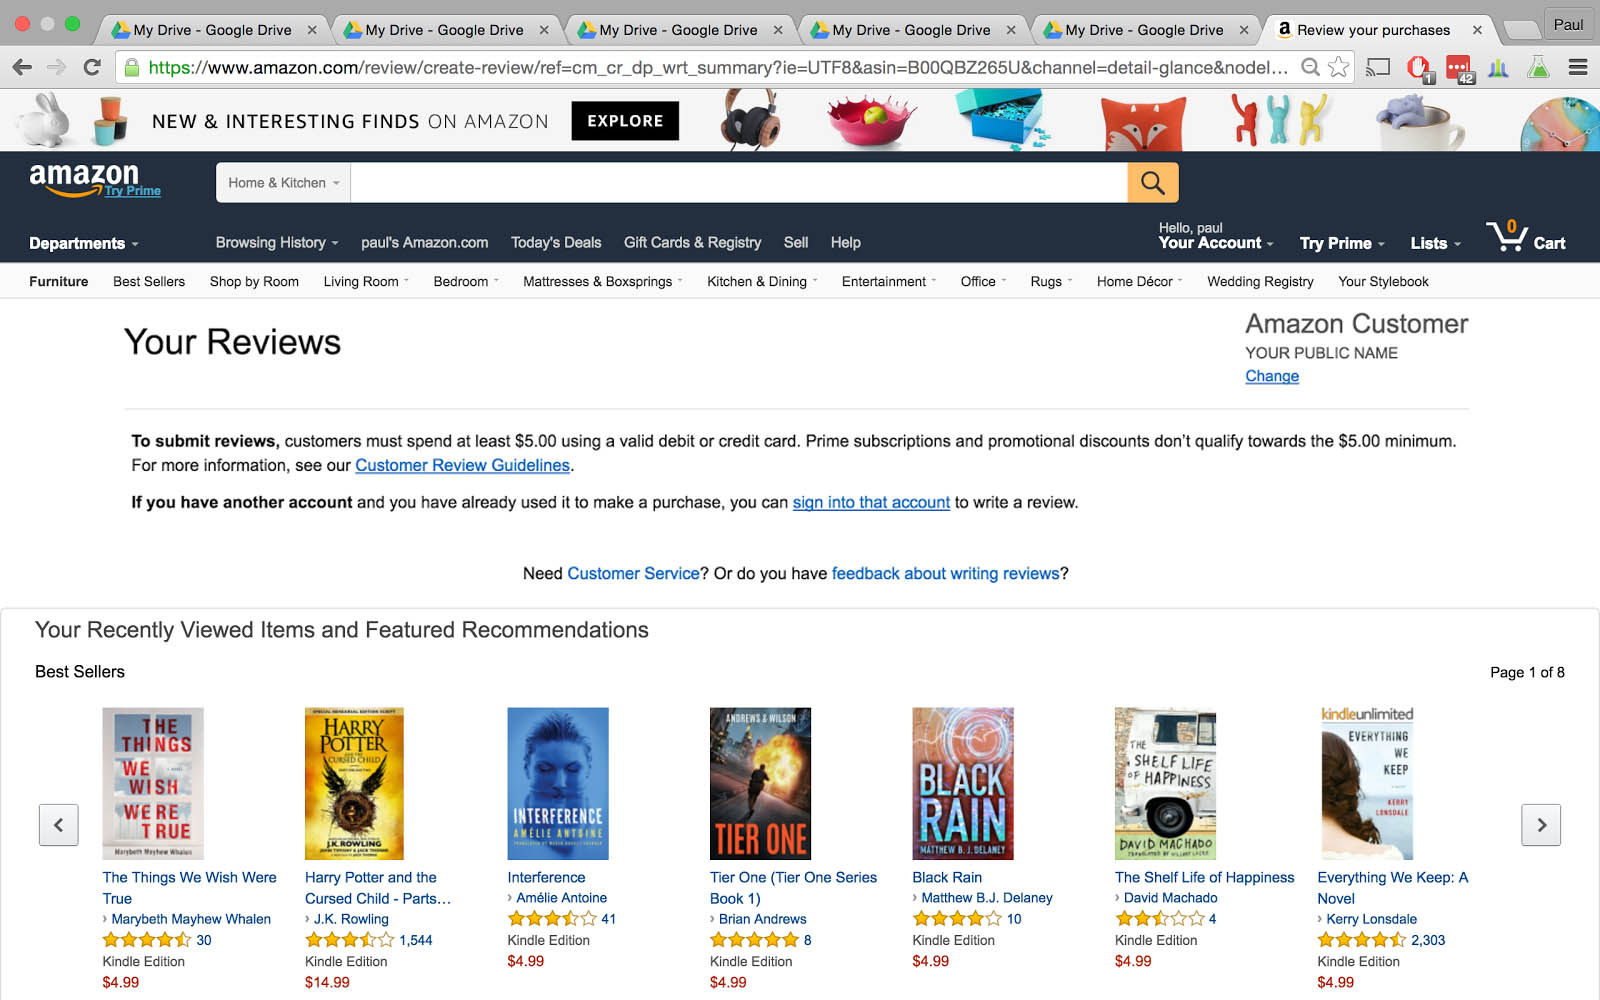The width and height of the screenshot is (1600, 1000).
Task: Click the zoom magnifier icon in address bar
Action: [1310, 67]
